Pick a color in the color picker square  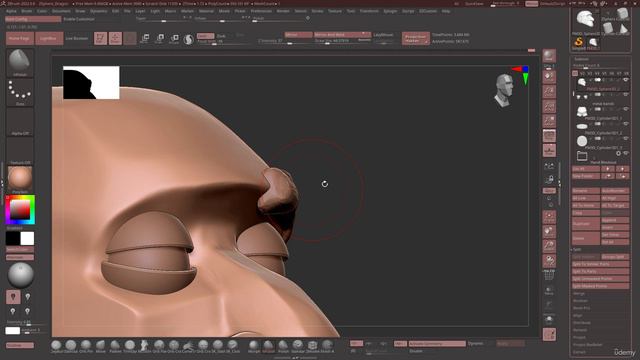[x=20, y=210]
